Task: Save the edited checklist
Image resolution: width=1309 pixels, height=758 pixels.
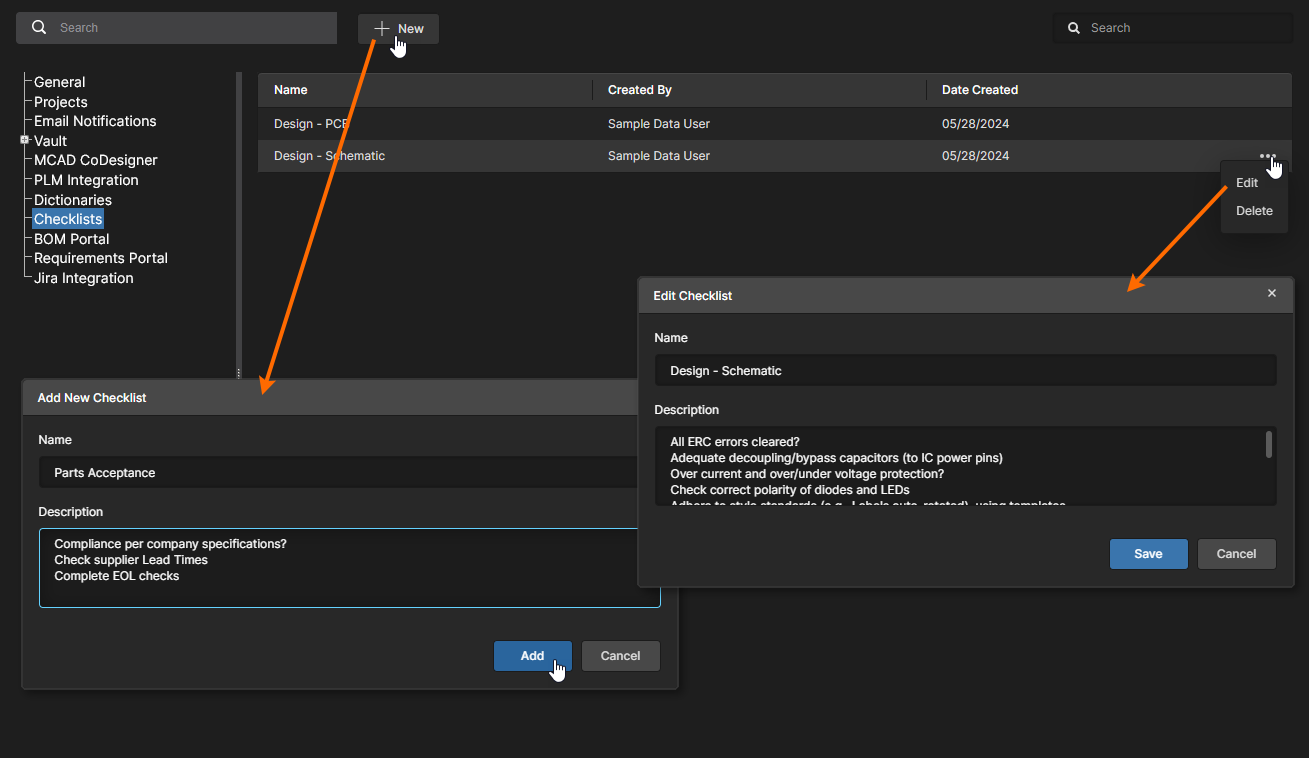Action: [1148, 554]
